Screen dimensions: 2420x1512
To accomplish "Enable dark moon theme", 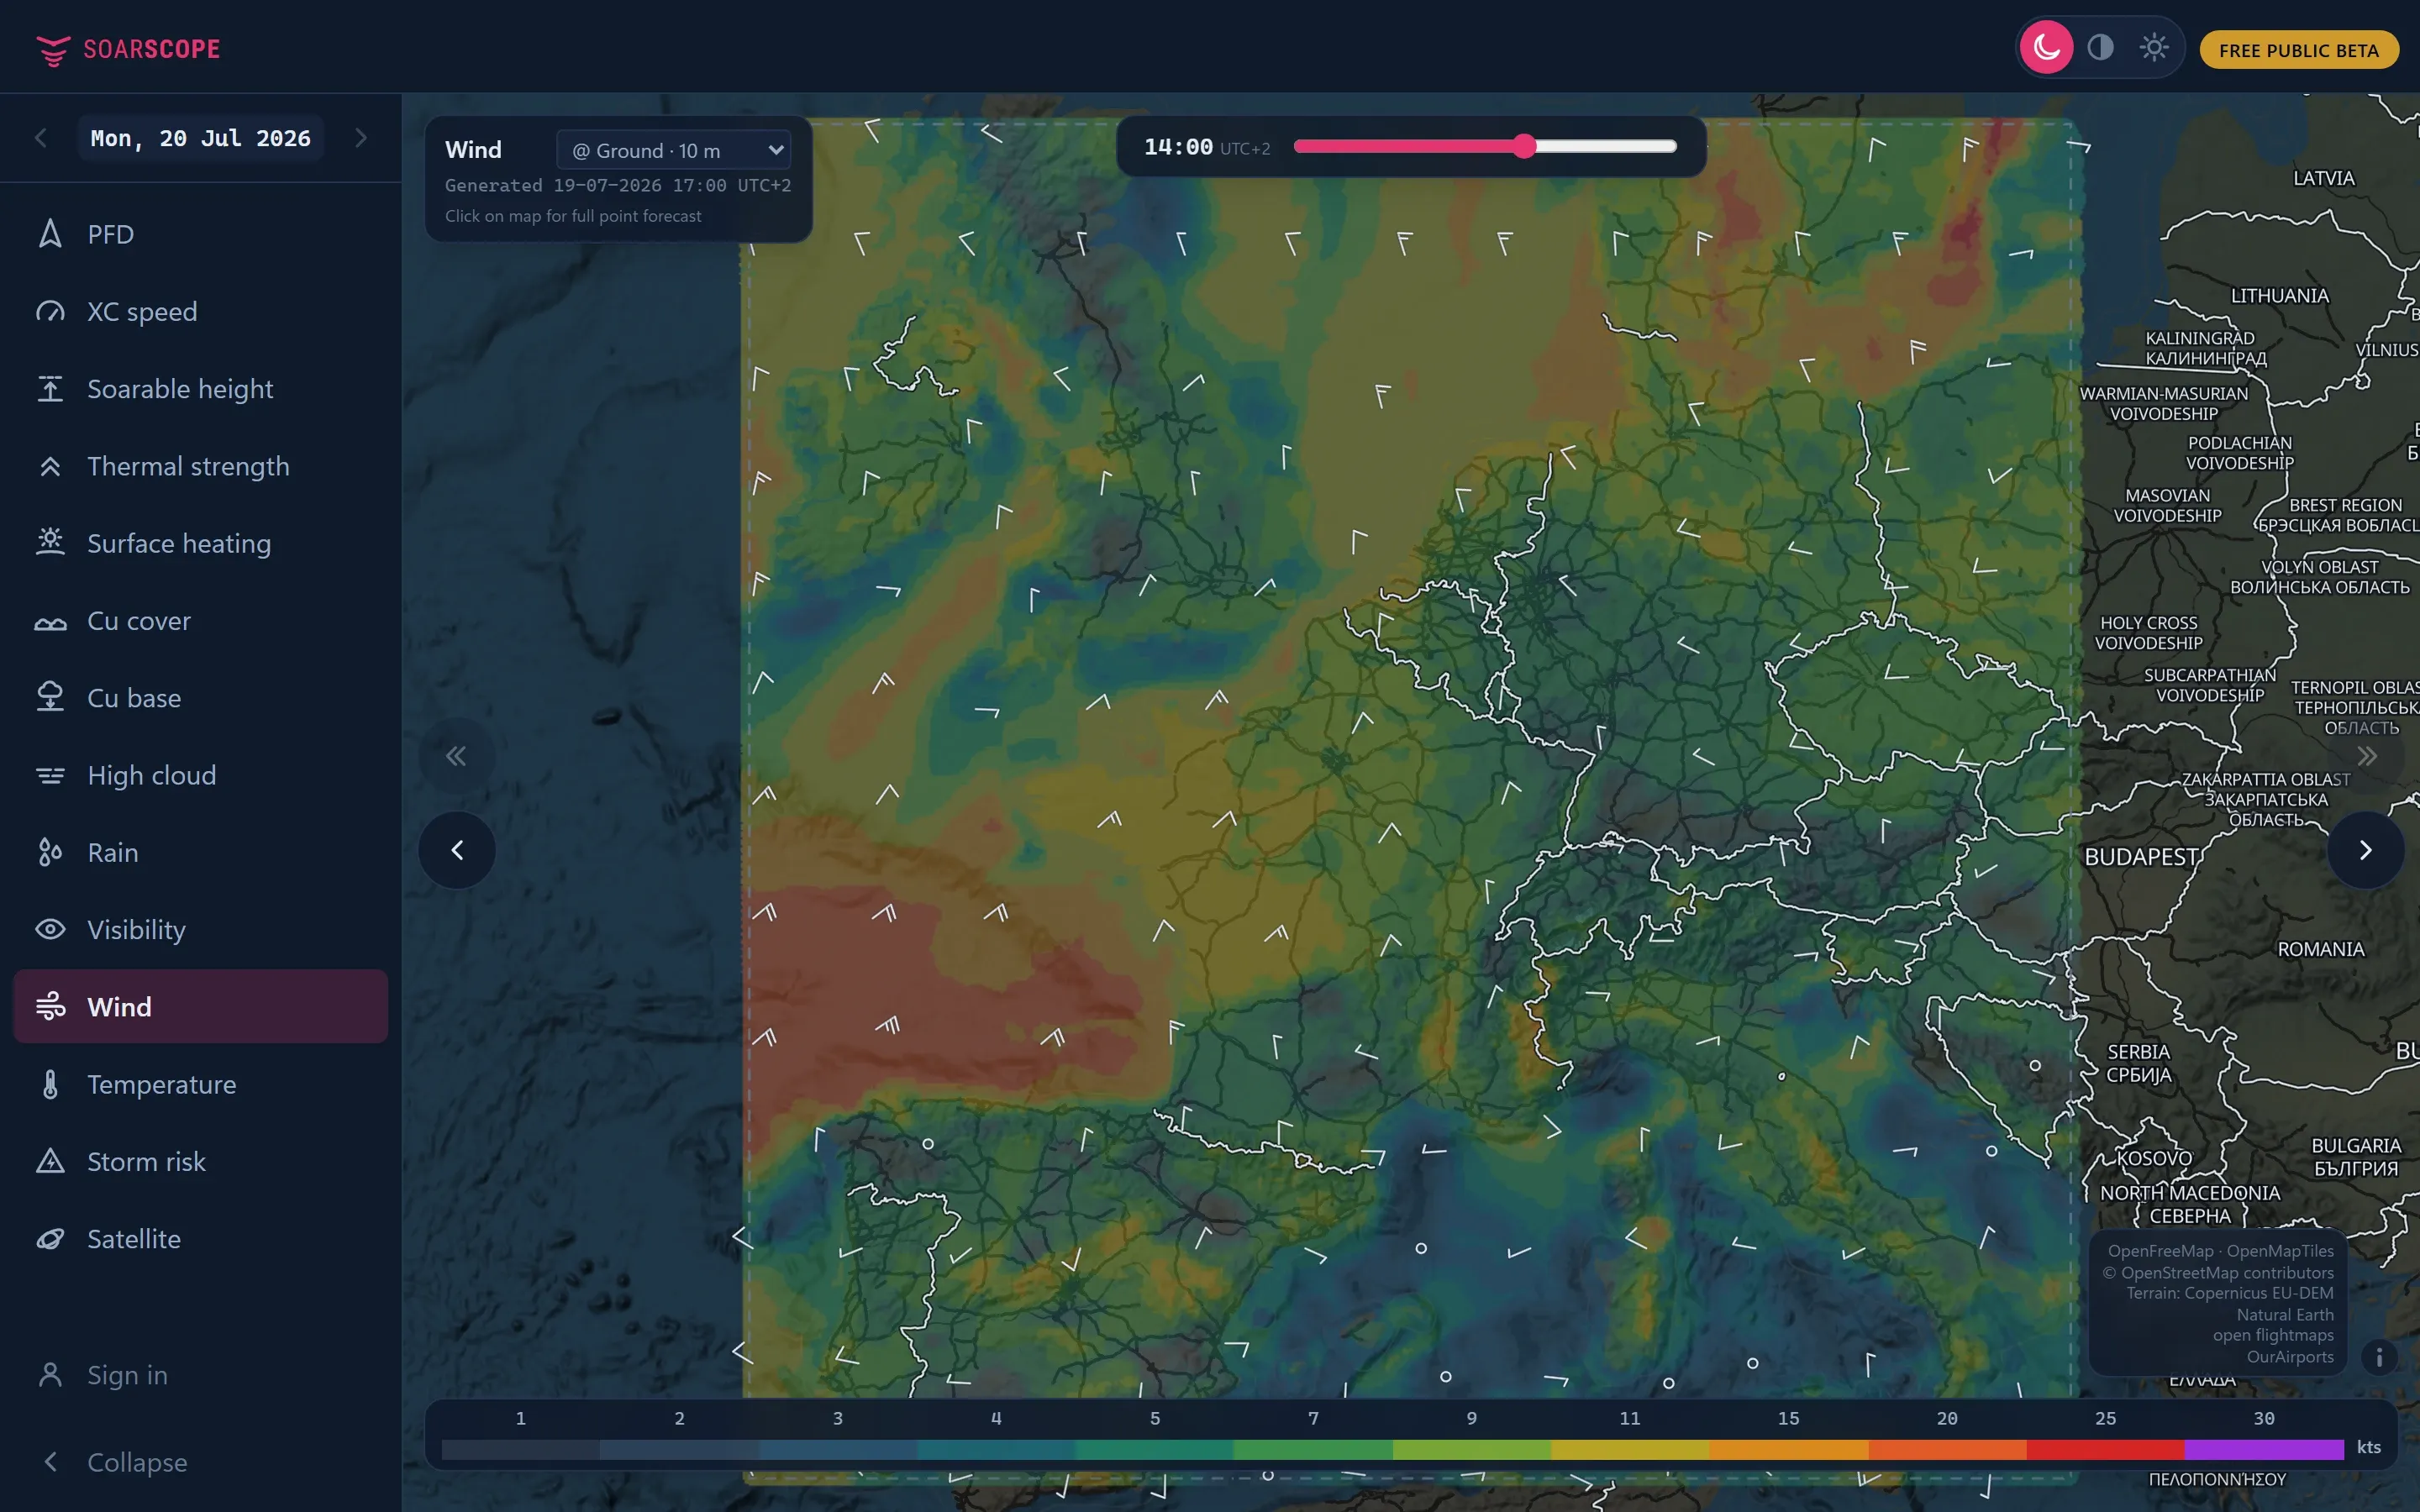I will (2046, 47).
